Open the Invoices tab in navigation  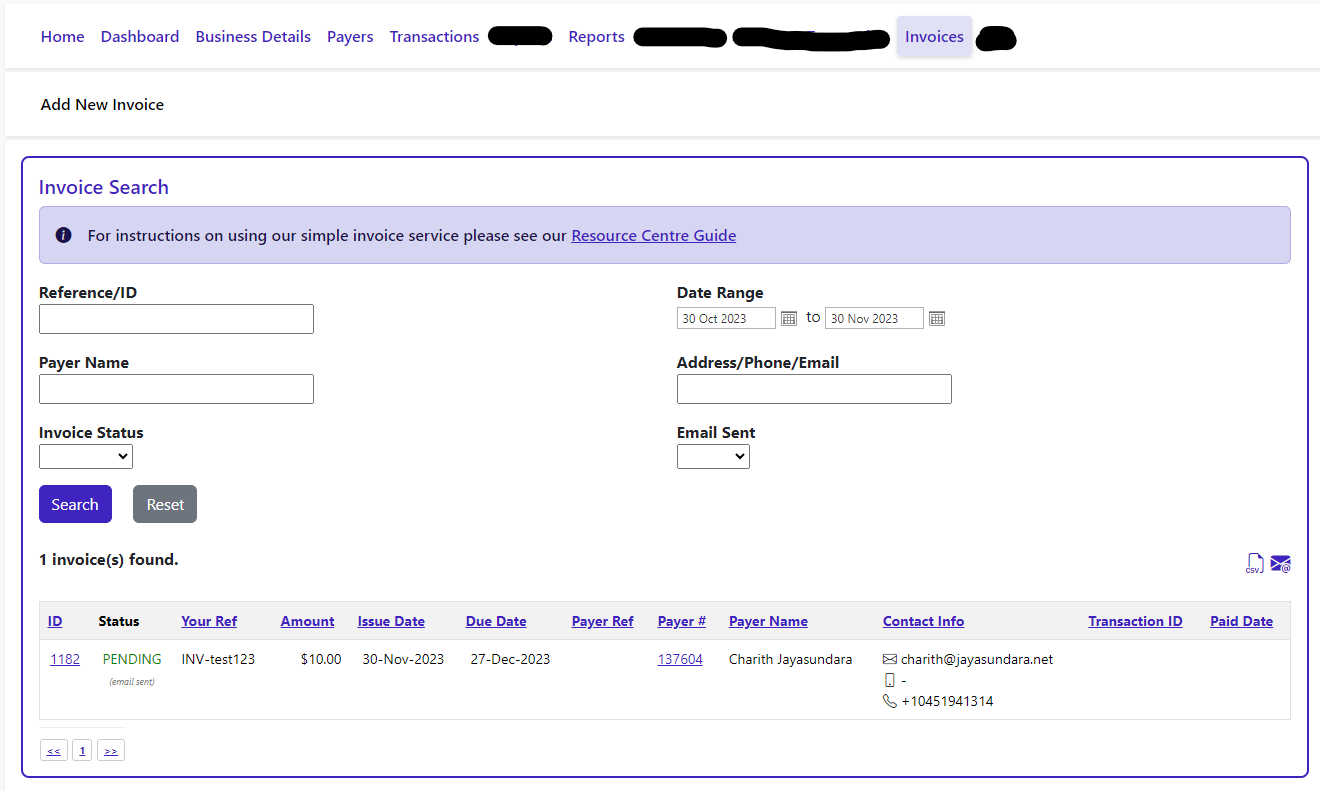(x=934, y=37)
